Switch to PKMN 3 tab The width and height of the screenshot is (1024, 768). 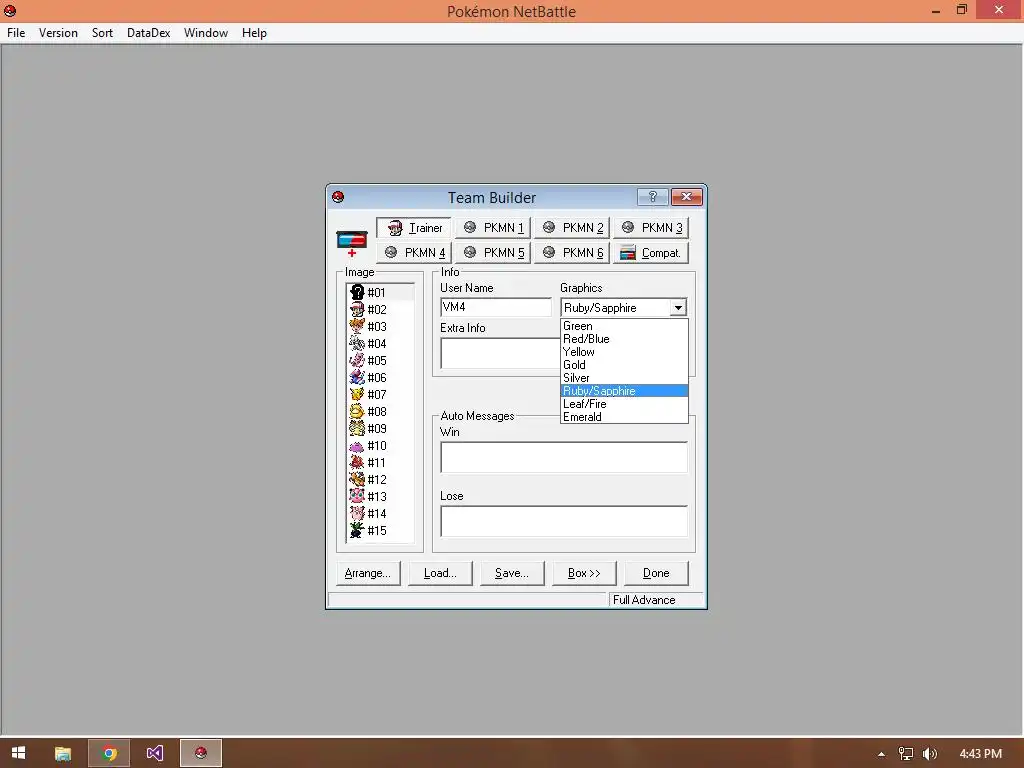tap(651, 228)
